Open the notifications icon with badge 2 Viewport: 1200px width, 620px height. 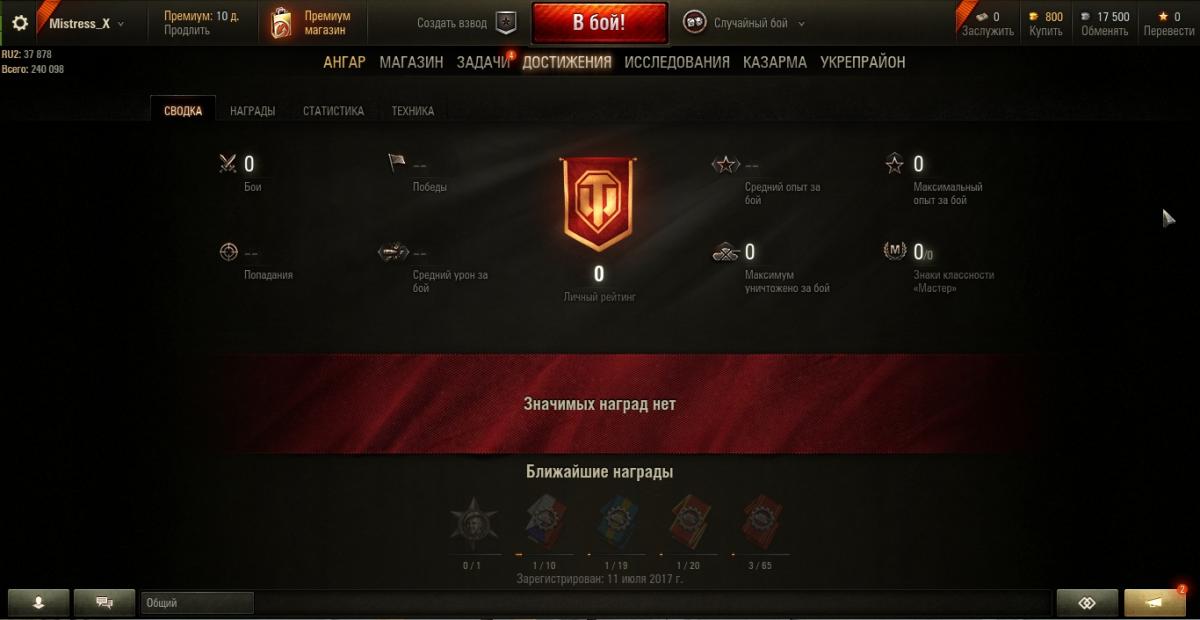point(1155,603)
